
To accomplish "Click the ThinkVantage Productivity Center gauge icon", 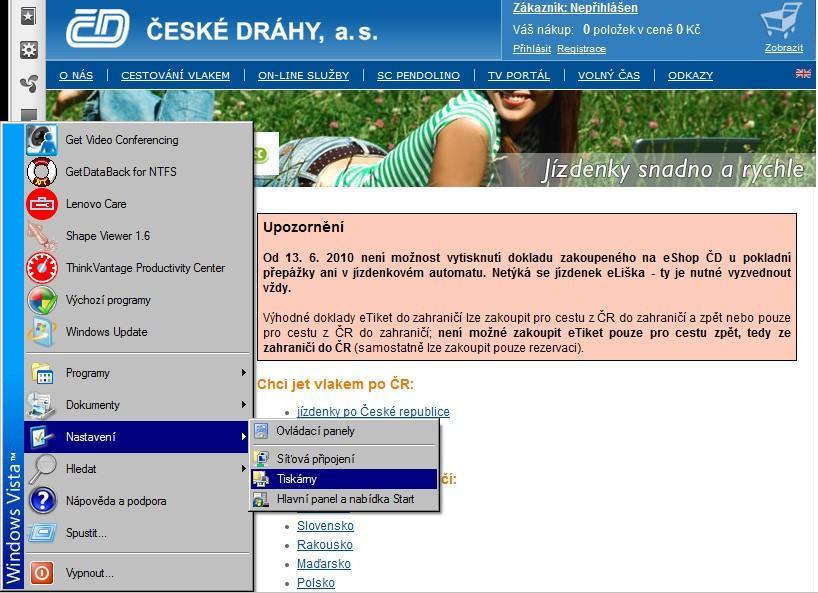I will pos(42,268).
